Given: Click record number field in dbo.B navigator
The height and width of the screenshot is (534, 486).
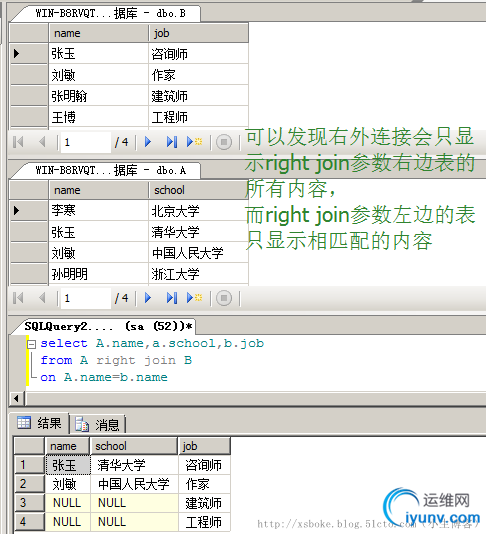Looking at the screenshot, I should click(86, 142).
